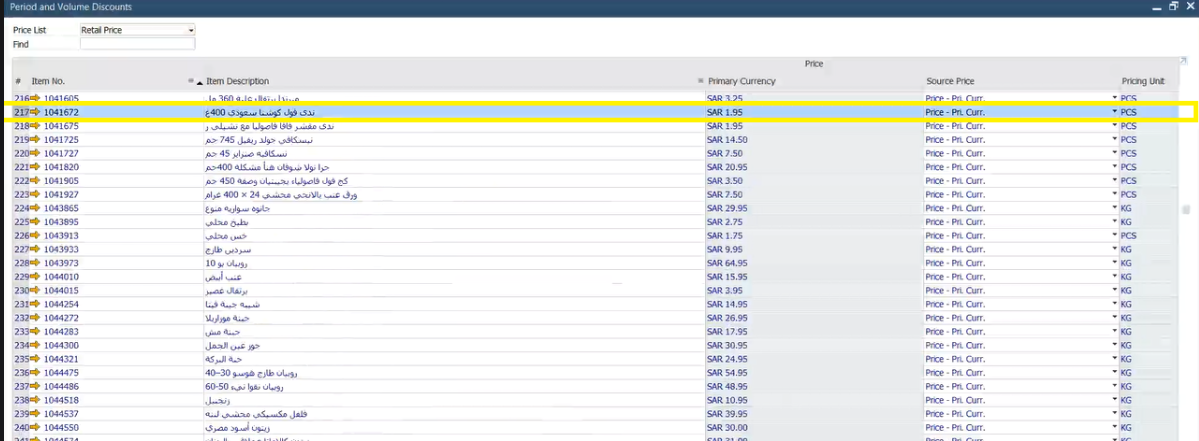Select the SAR 29.95 price cell
1199x441 pixels.
[x=814, y=209]
